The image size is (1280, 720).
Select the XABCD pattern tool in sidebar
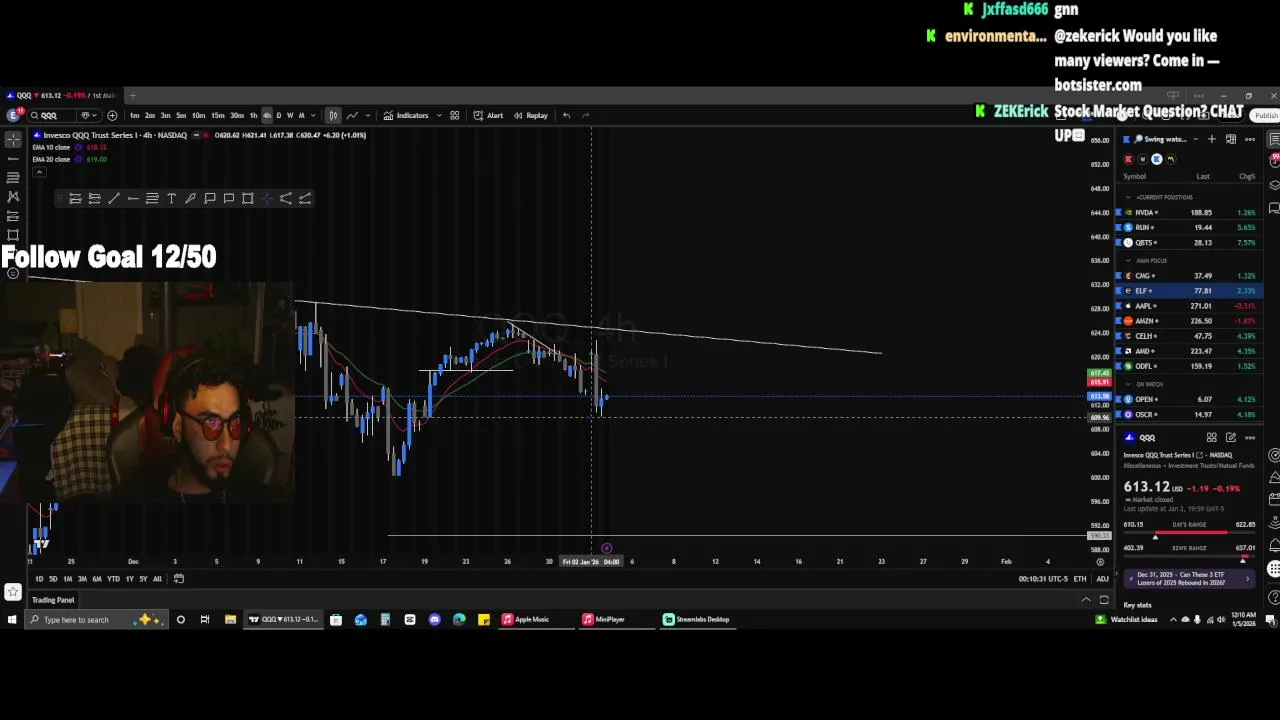tap(13, 196)
